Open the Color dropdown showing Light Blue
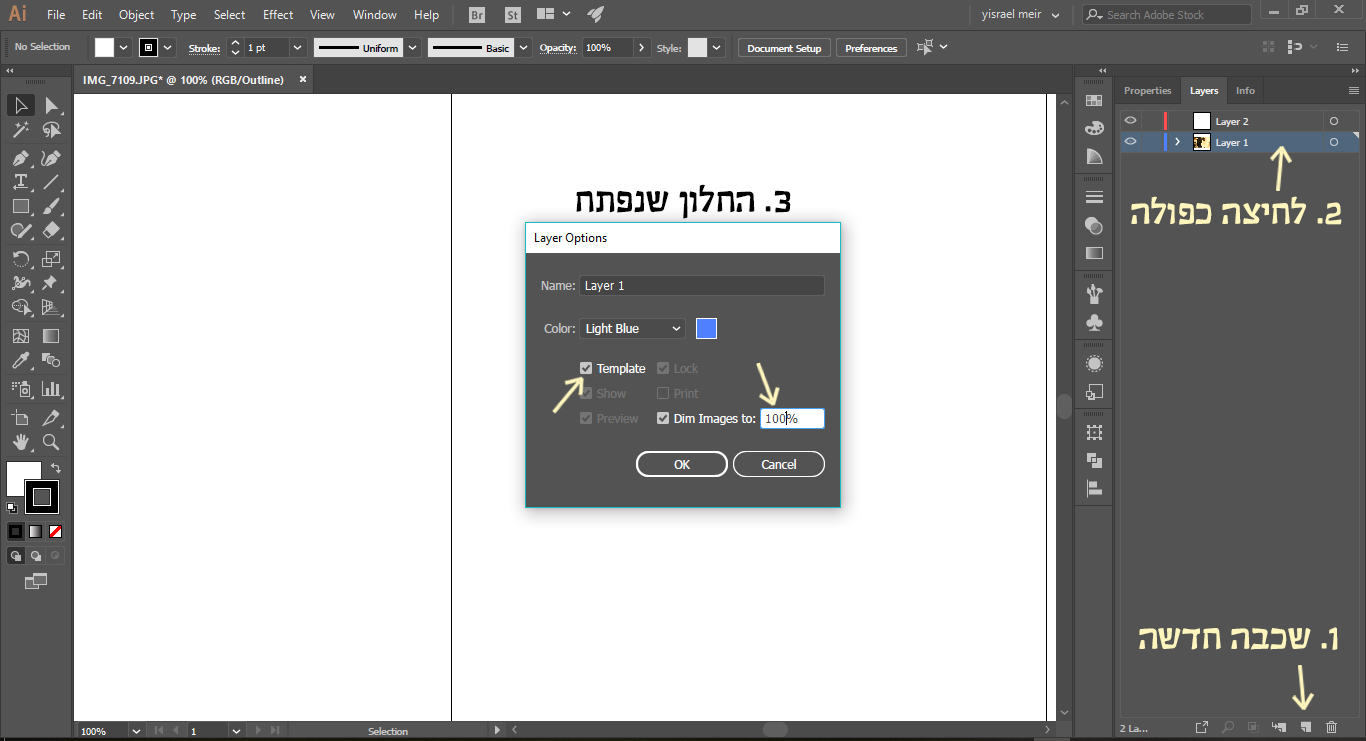 [x=631, y=327]
